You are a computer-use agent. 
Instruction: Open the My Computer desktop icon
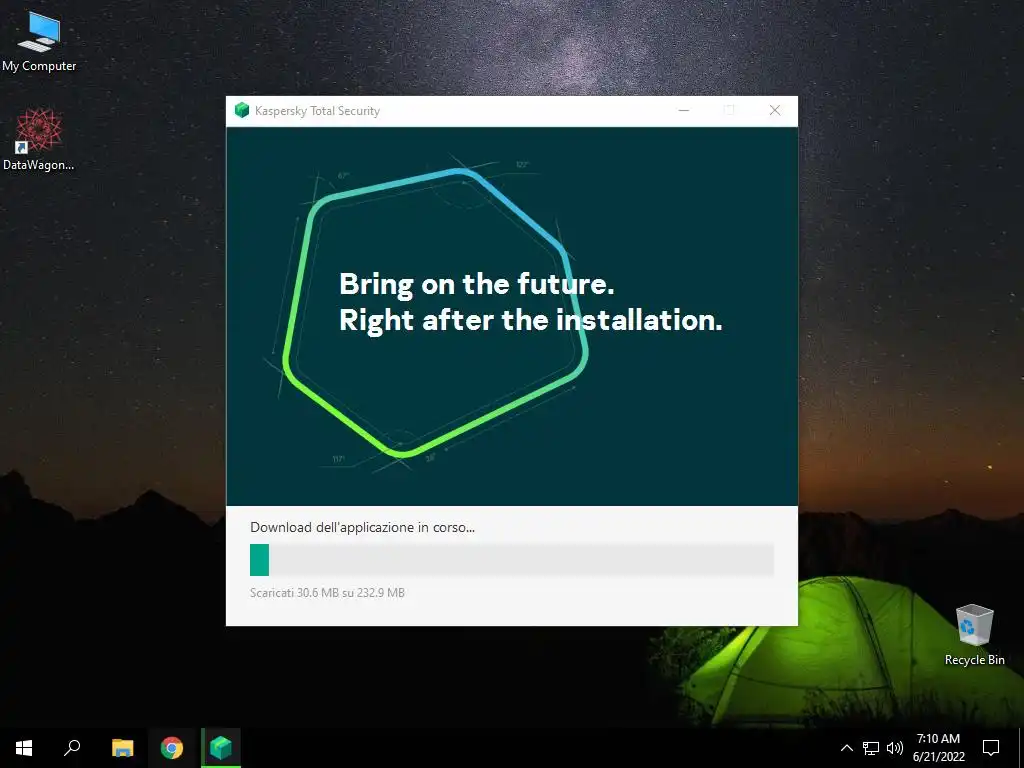pyautogui.click(x=39, y=42)
